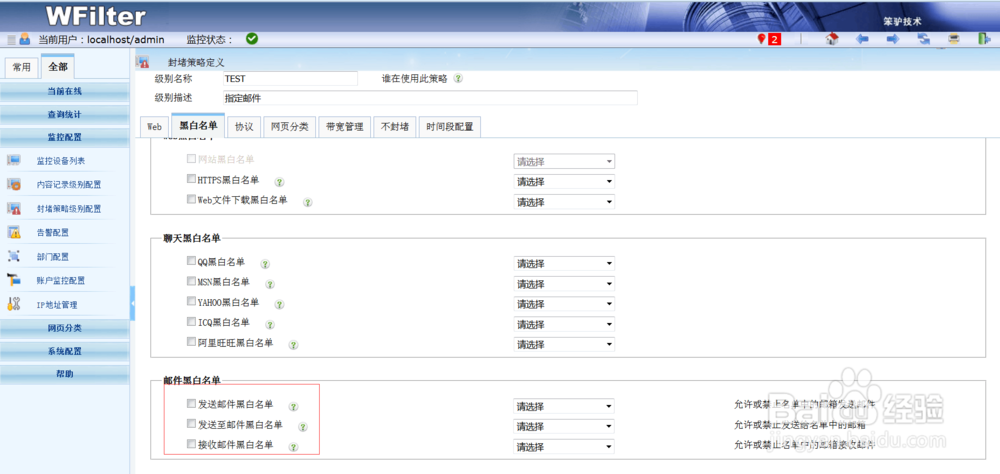Expand the 系统配置 sidebar section

[64, 351]
